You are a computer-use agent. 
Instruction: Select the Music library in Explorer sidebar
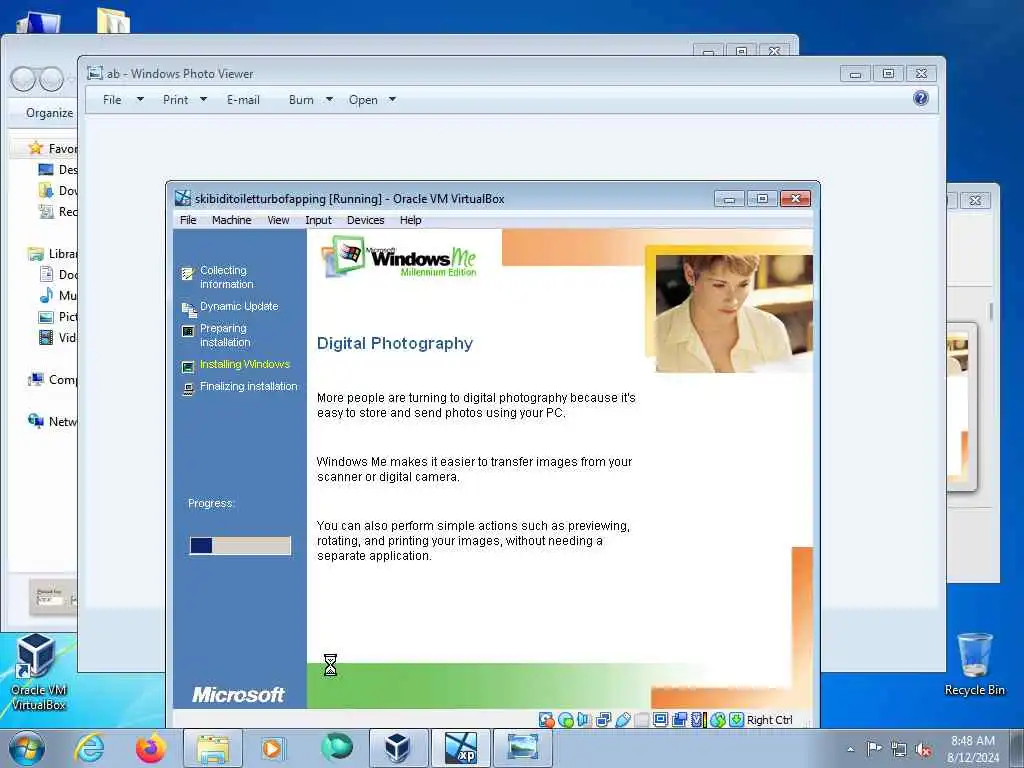tap(58, 295)
